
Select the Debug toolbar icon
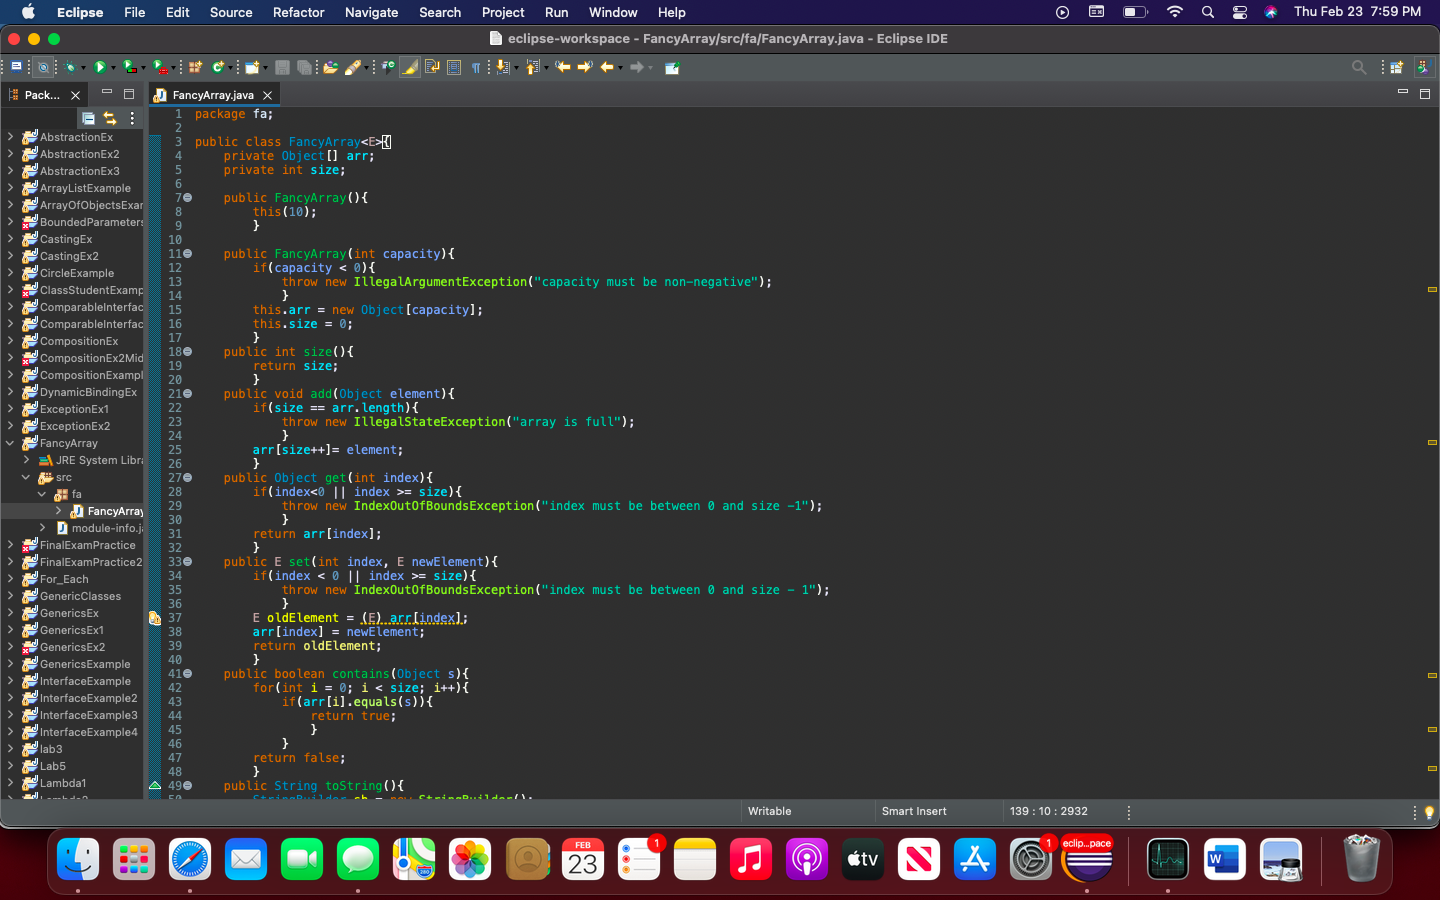pos(70,67)
